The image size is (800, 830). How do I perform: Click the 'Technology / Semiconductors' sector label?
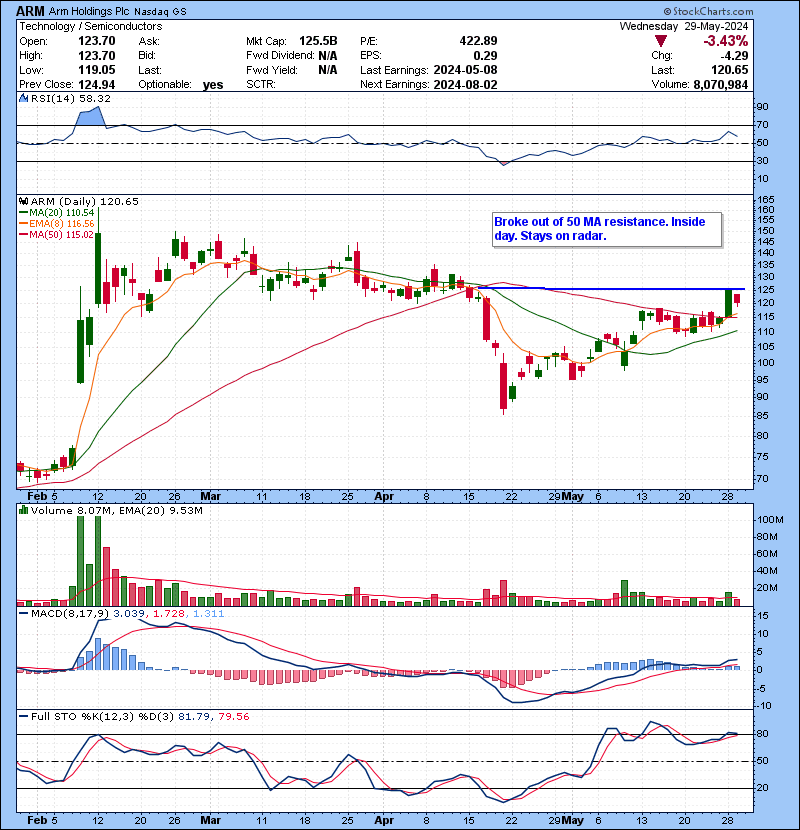point(91,26)
